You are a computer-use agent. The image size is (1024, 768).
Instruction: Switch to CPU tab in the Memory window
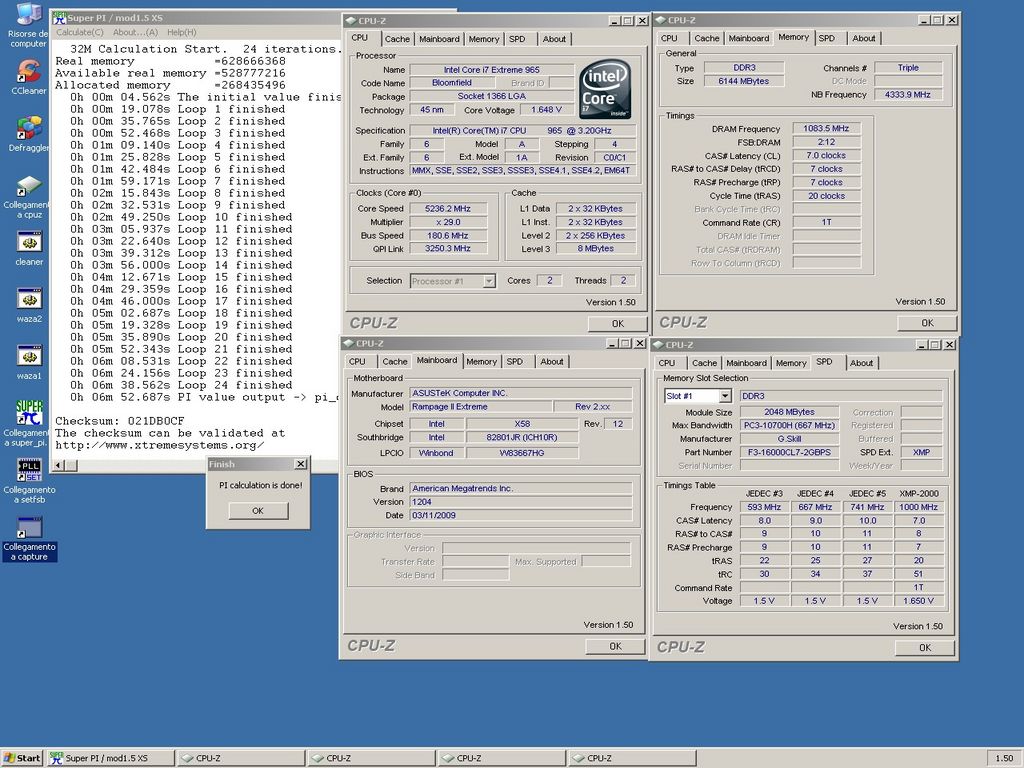(669, 39)
